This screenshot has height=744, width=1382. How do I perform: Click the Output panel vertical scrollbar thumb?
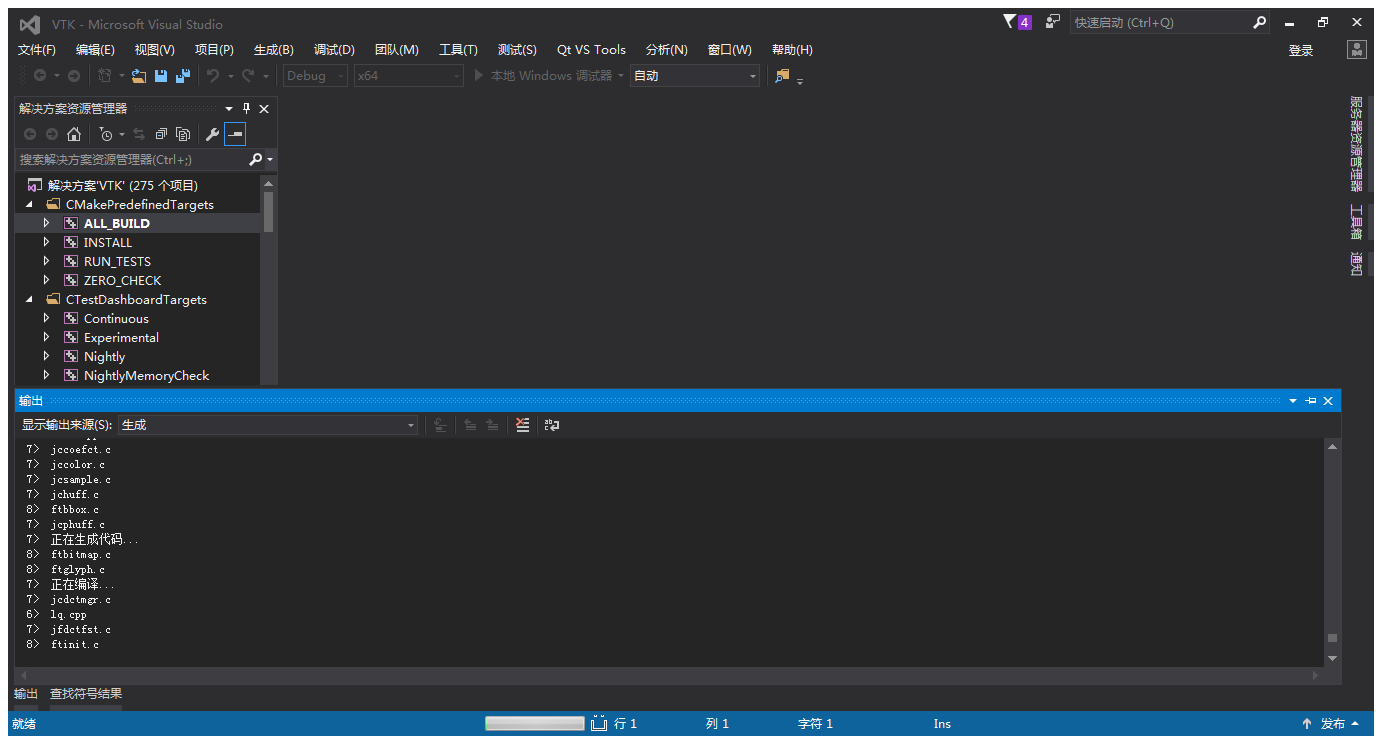tap(1331, 638)
